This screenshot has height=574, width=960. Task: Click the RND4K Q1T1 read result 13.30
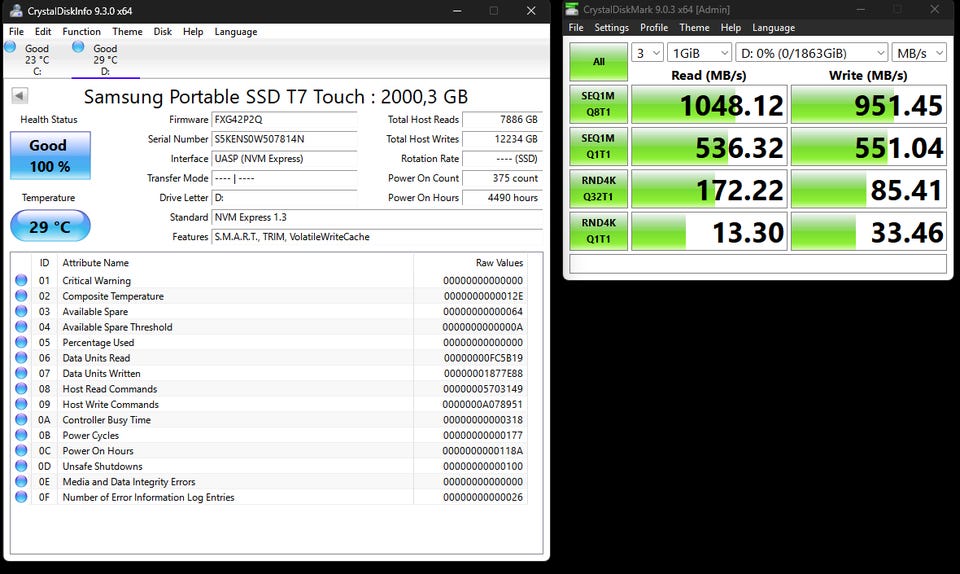709,231
